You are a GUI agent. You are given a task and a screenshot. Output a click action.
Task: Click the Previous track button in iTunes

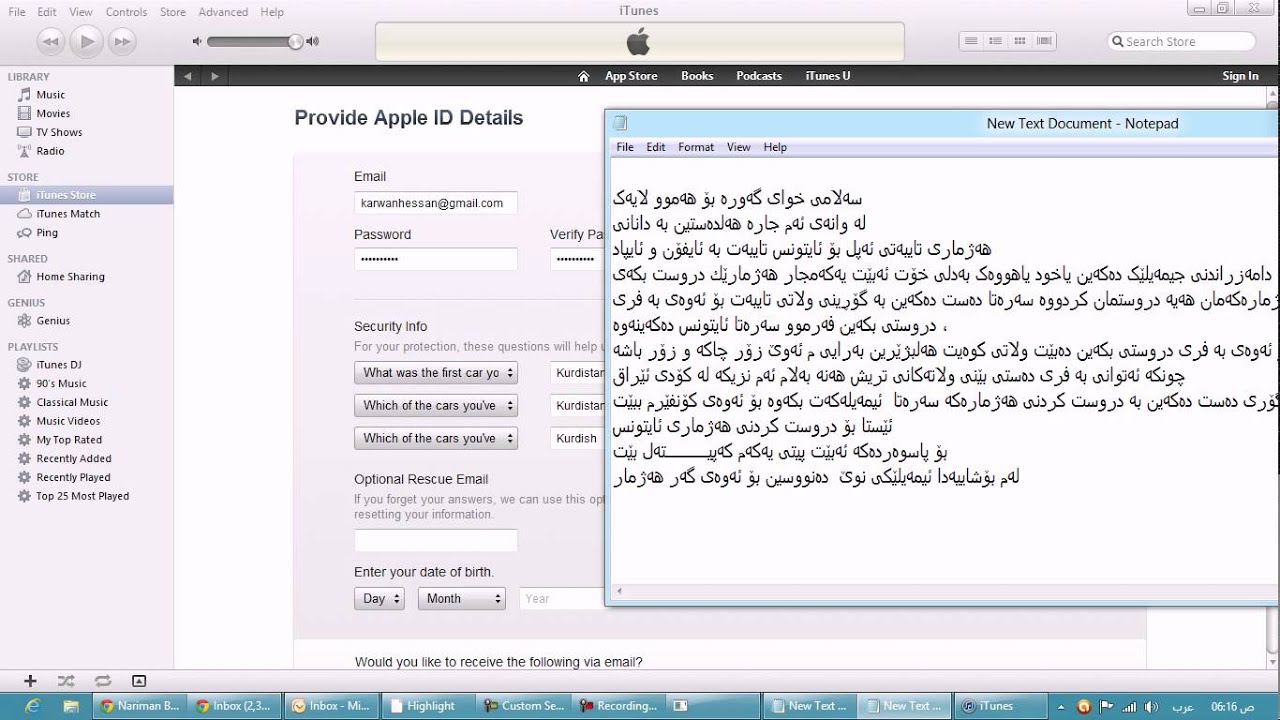51,41
